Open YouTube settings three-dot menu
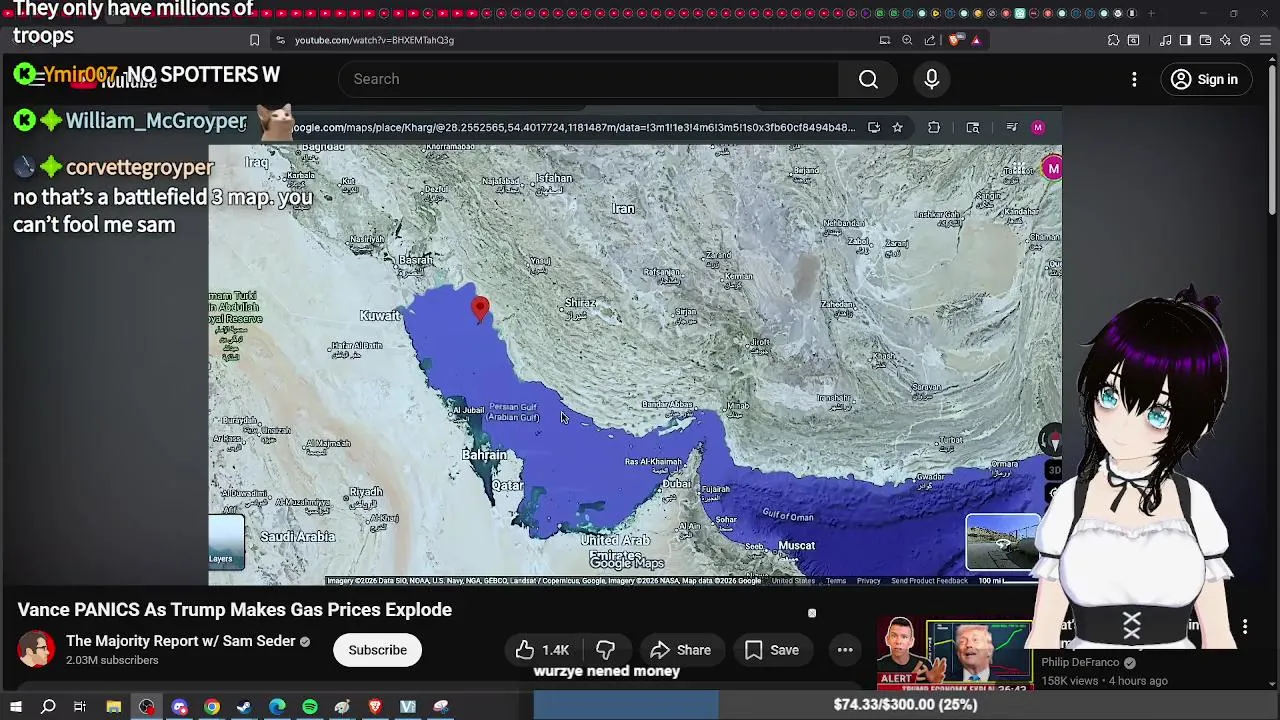This screenshot has width=1280, height=720. coord(1134,79)
